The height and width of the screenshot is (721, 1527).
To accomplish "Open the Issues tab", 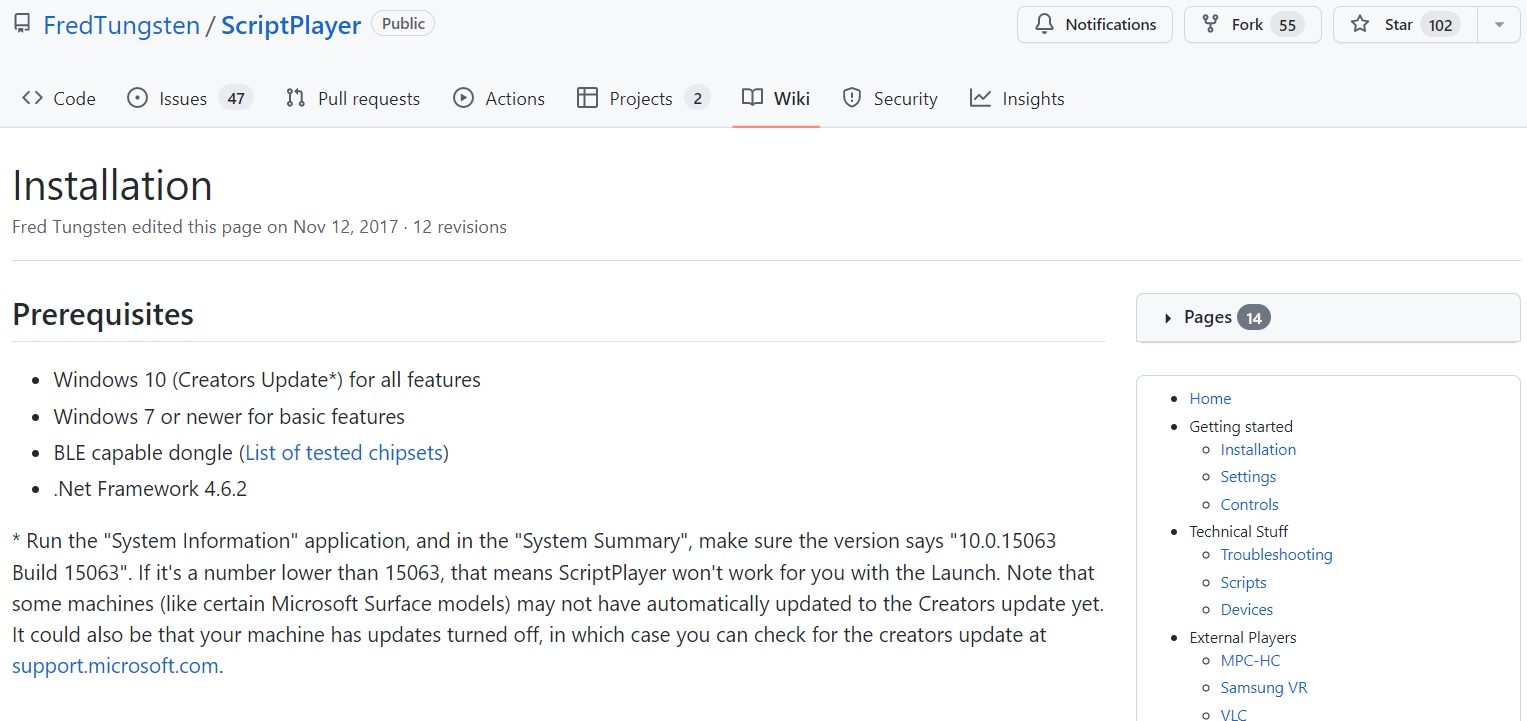I will pyautogui.click(x=190, y=98).
